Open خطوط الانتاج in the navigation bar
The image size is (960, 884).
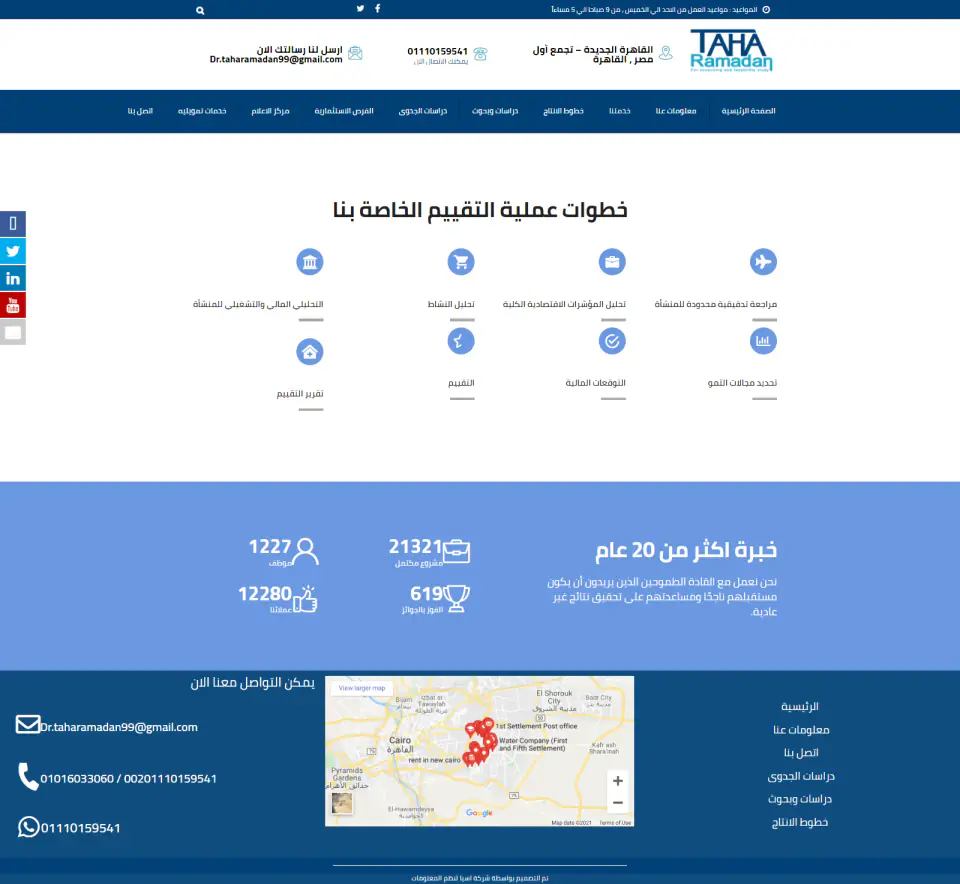[x=563, y=111]
